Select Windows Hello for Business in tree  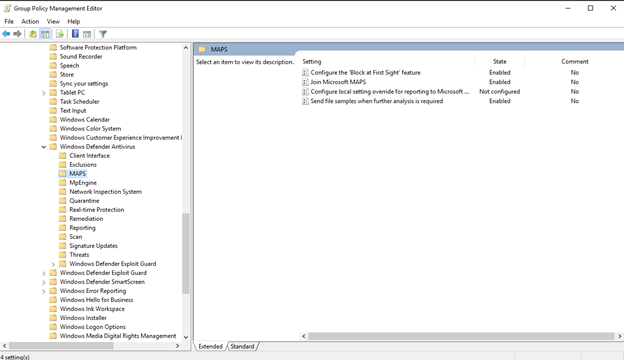click(96, 300)
